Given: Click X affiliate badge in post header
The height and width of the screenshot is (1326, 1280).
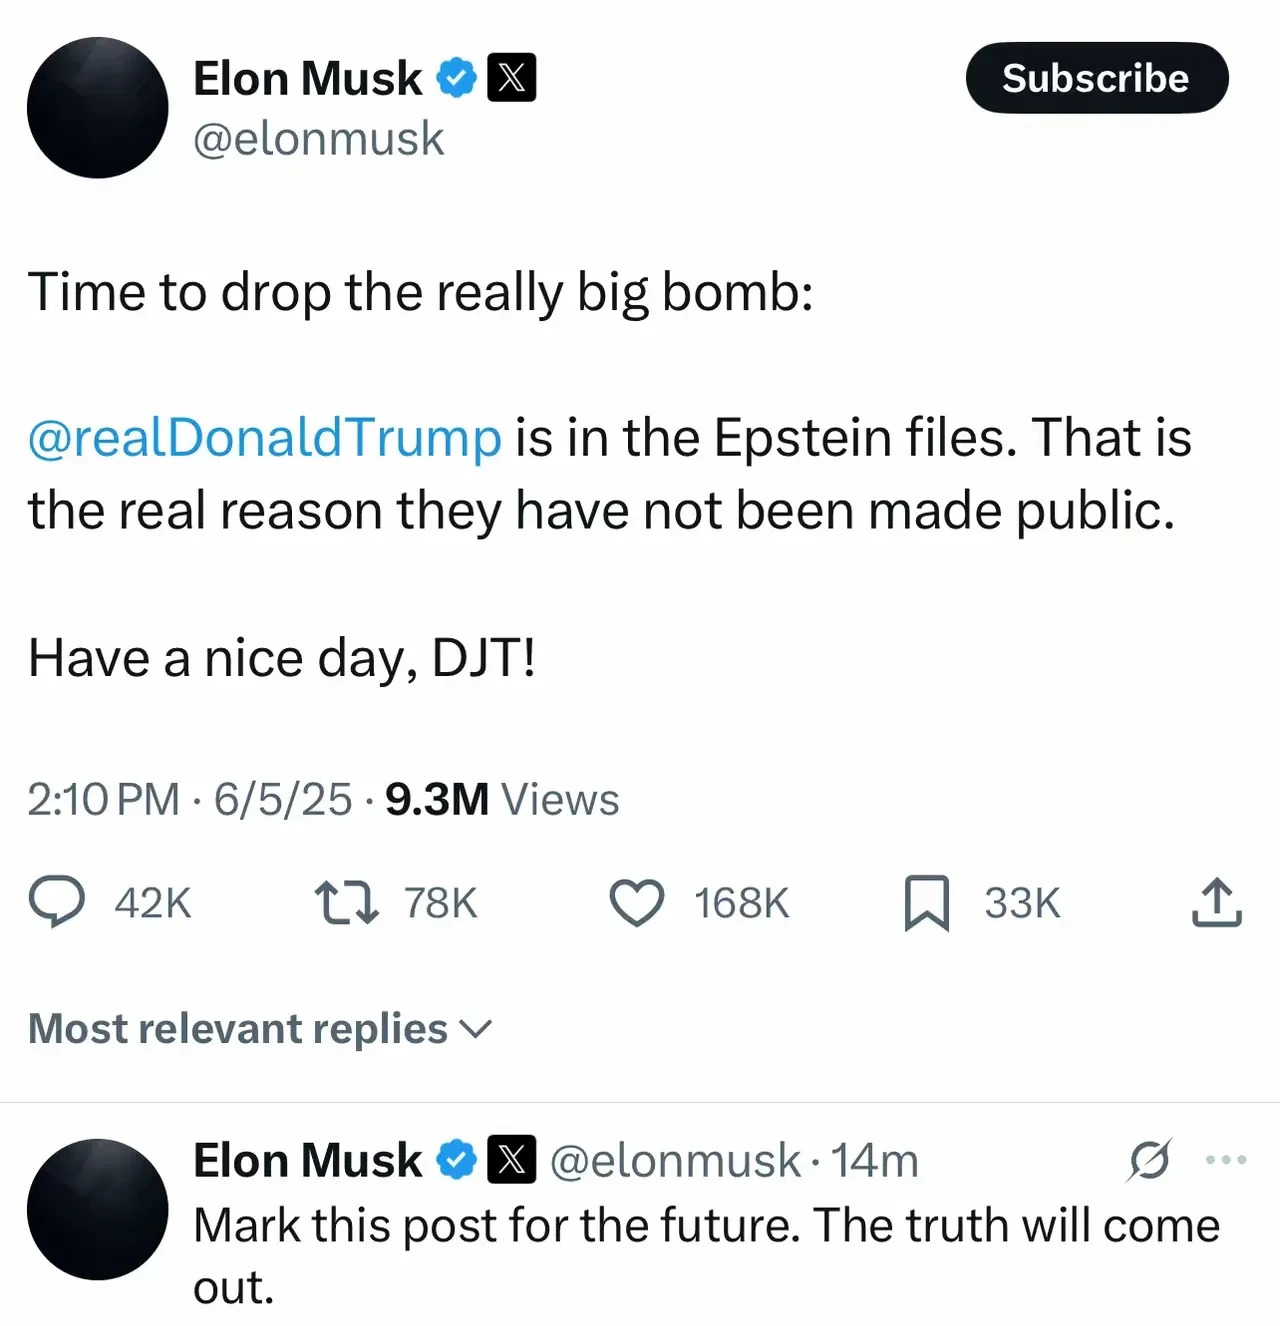Looking at the screenshot, I should (511, 78).
